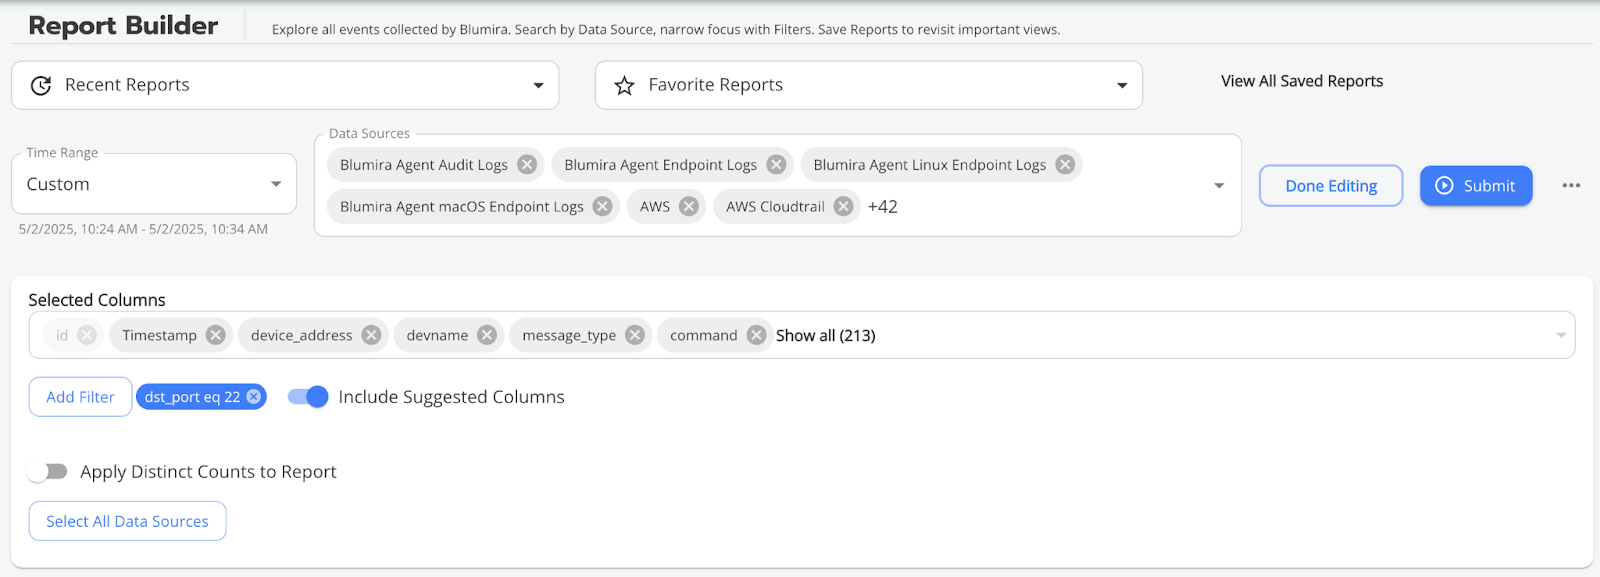The image size is (1600, 577).
Task: Click Show all (213) columns
Action: 825,335
